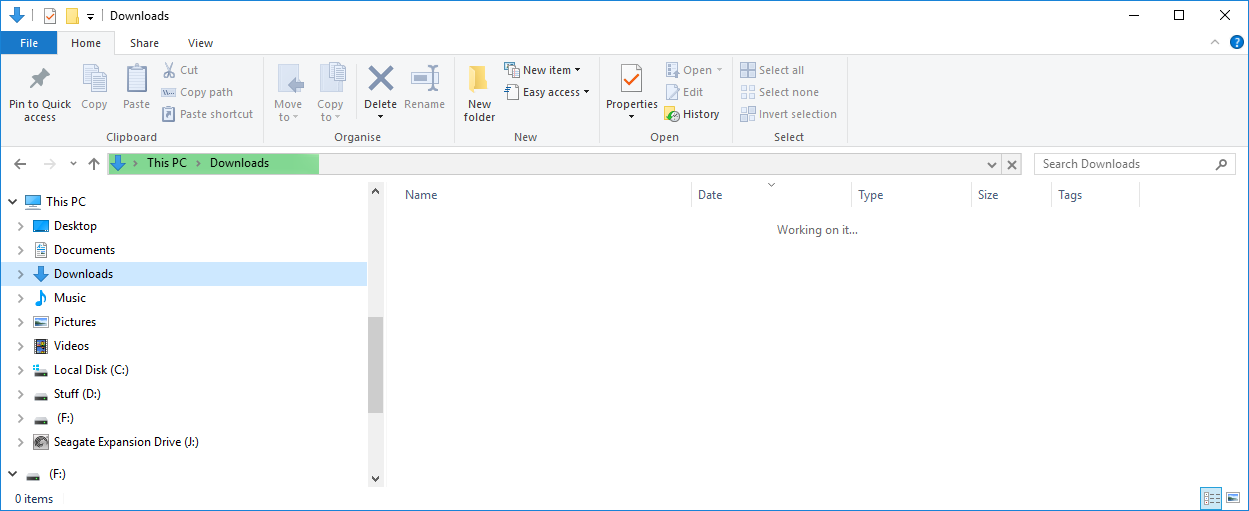Switch to the Home ribbon tab
Screen dimensions: 1249x511
pyautogui.click(x=86, y=43)
